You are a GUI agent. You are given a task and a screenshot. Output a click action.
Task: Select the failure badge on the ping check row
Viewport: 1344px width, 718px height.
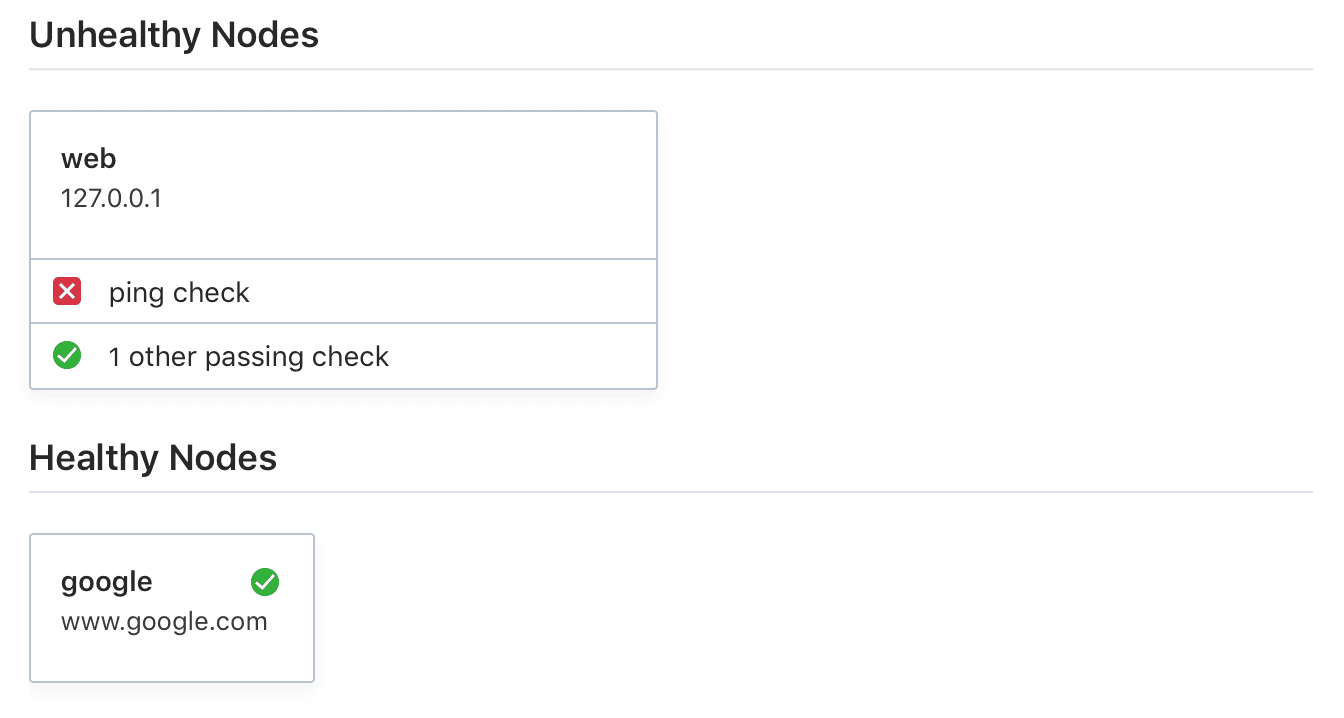(66, 291)
